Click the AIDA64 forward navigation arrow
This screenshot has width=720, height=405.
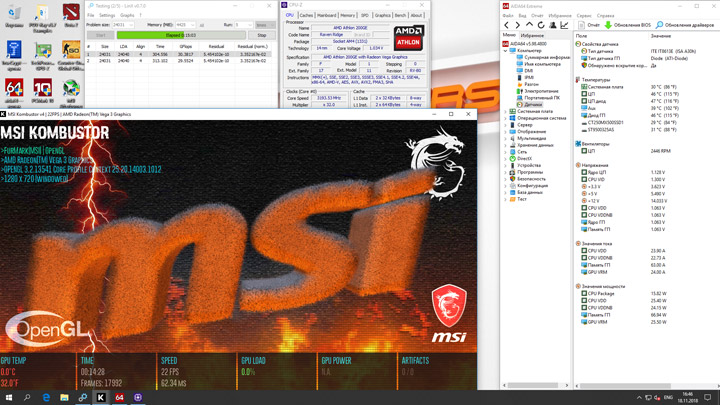(x=518, y=25)
